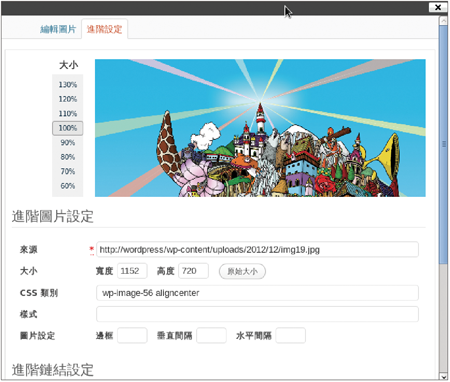
Task: Switch to the 編輯圖片 tab
Action: (58, 29)
